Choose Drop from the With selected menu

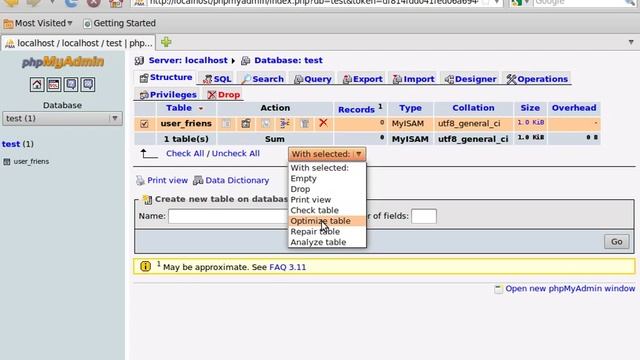(x=327, y=189)
